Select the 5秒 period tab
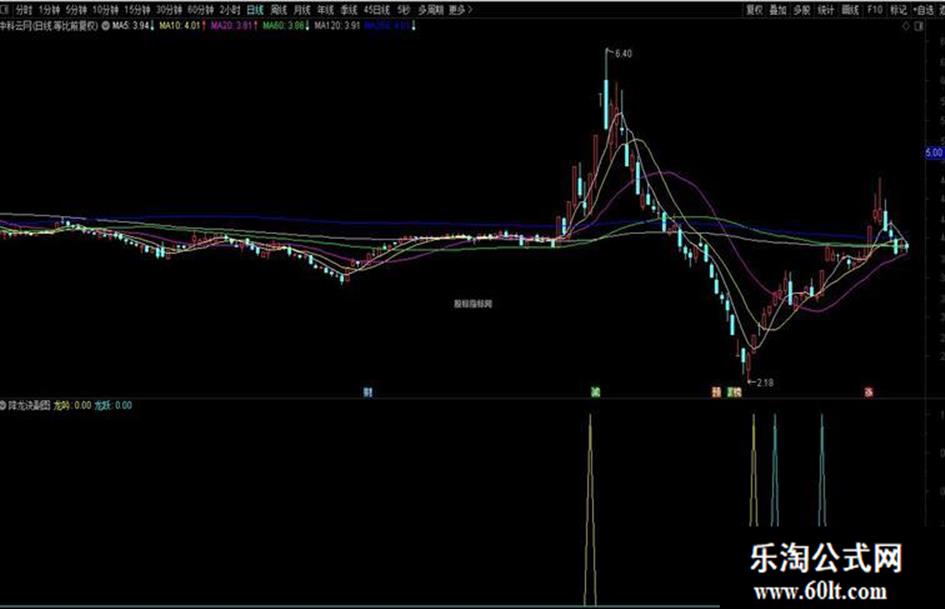Screen dimensions: 945x609 click(x=404, y=10)
